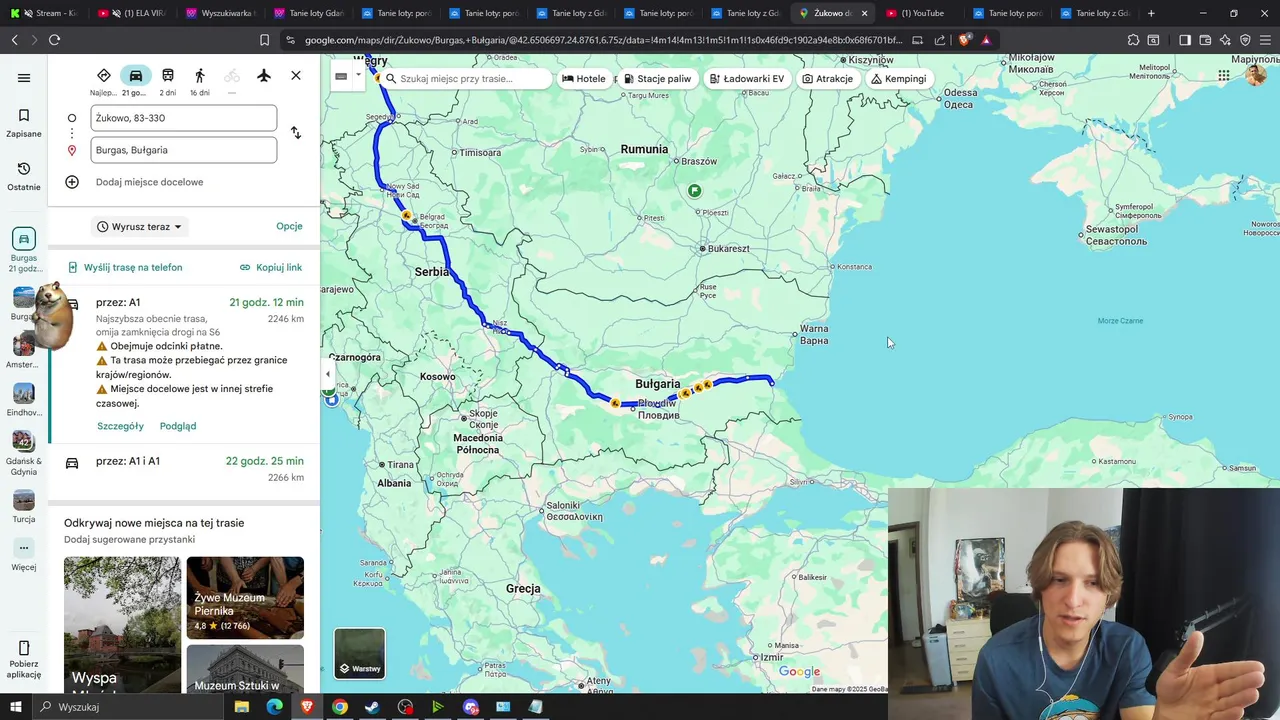Open Żywe Muzeum Piernika suggestion card

click(245, 598)
